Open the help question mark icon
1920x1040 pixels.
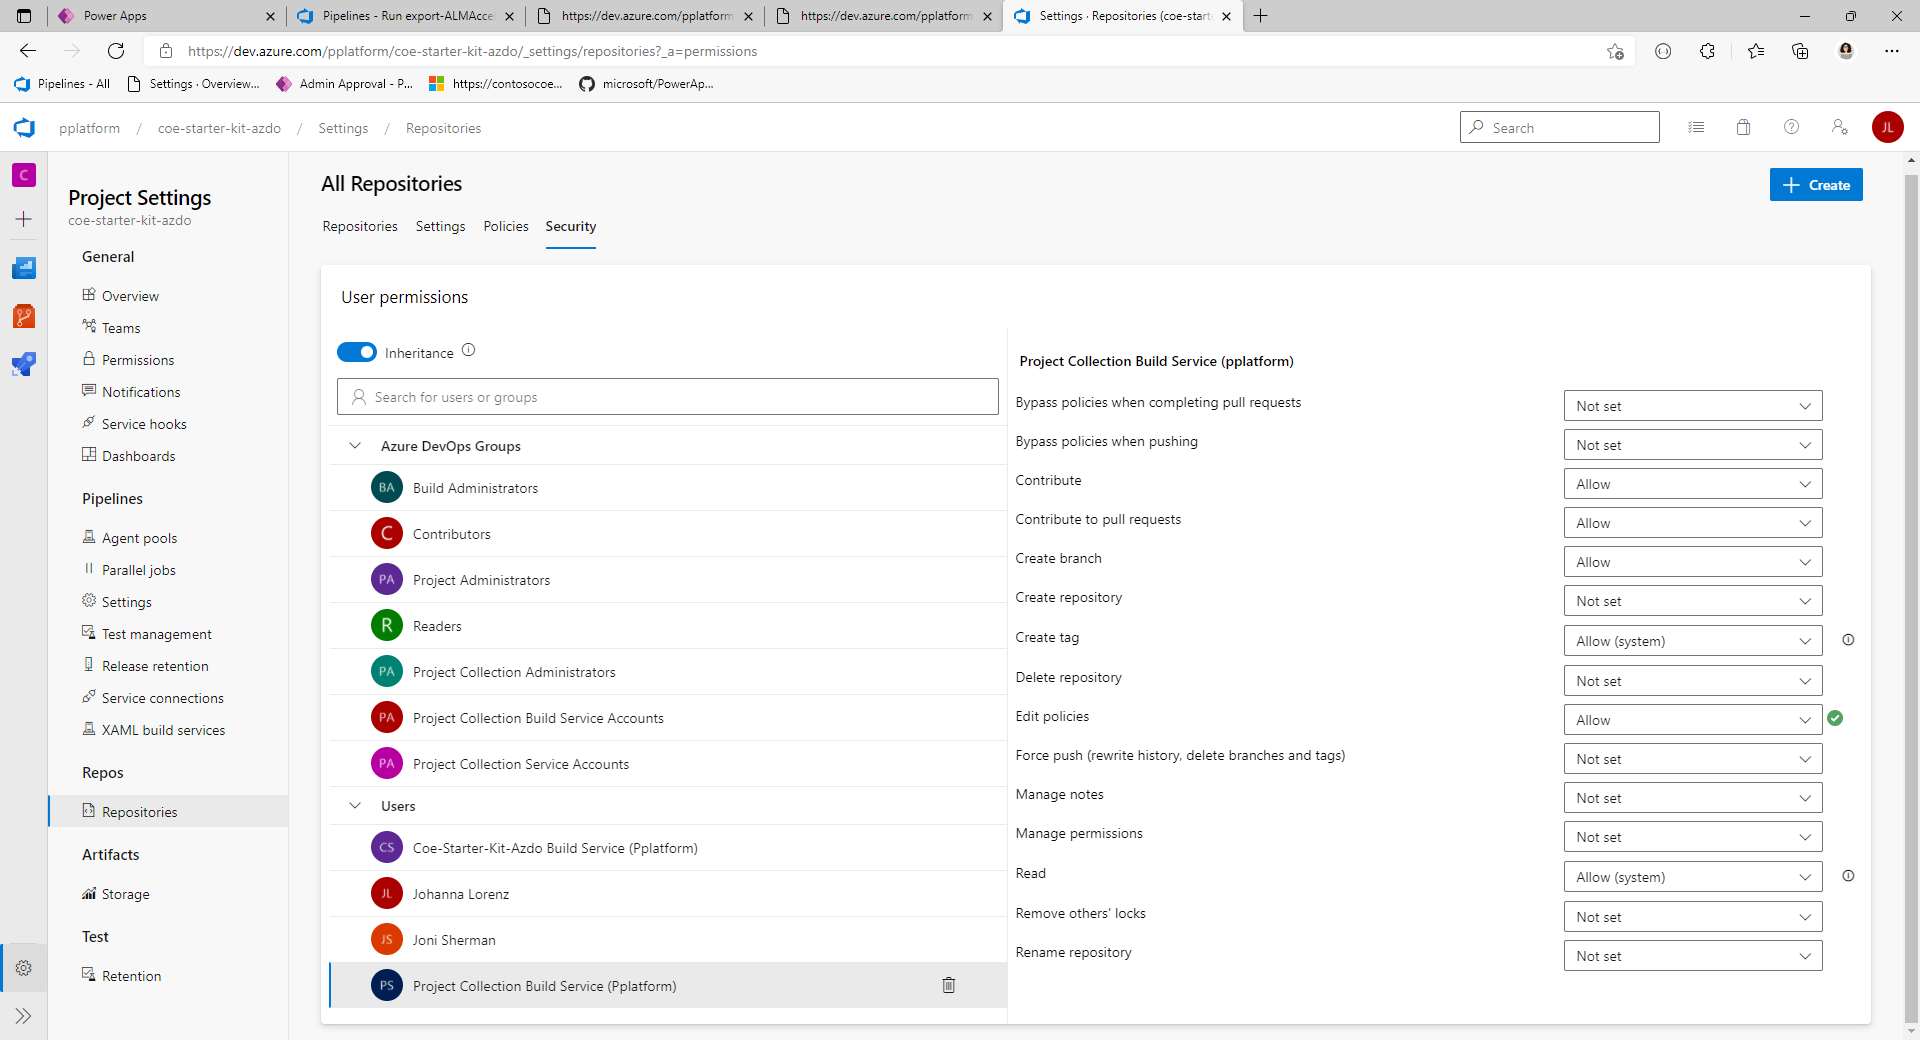(x=1791, y=127)
